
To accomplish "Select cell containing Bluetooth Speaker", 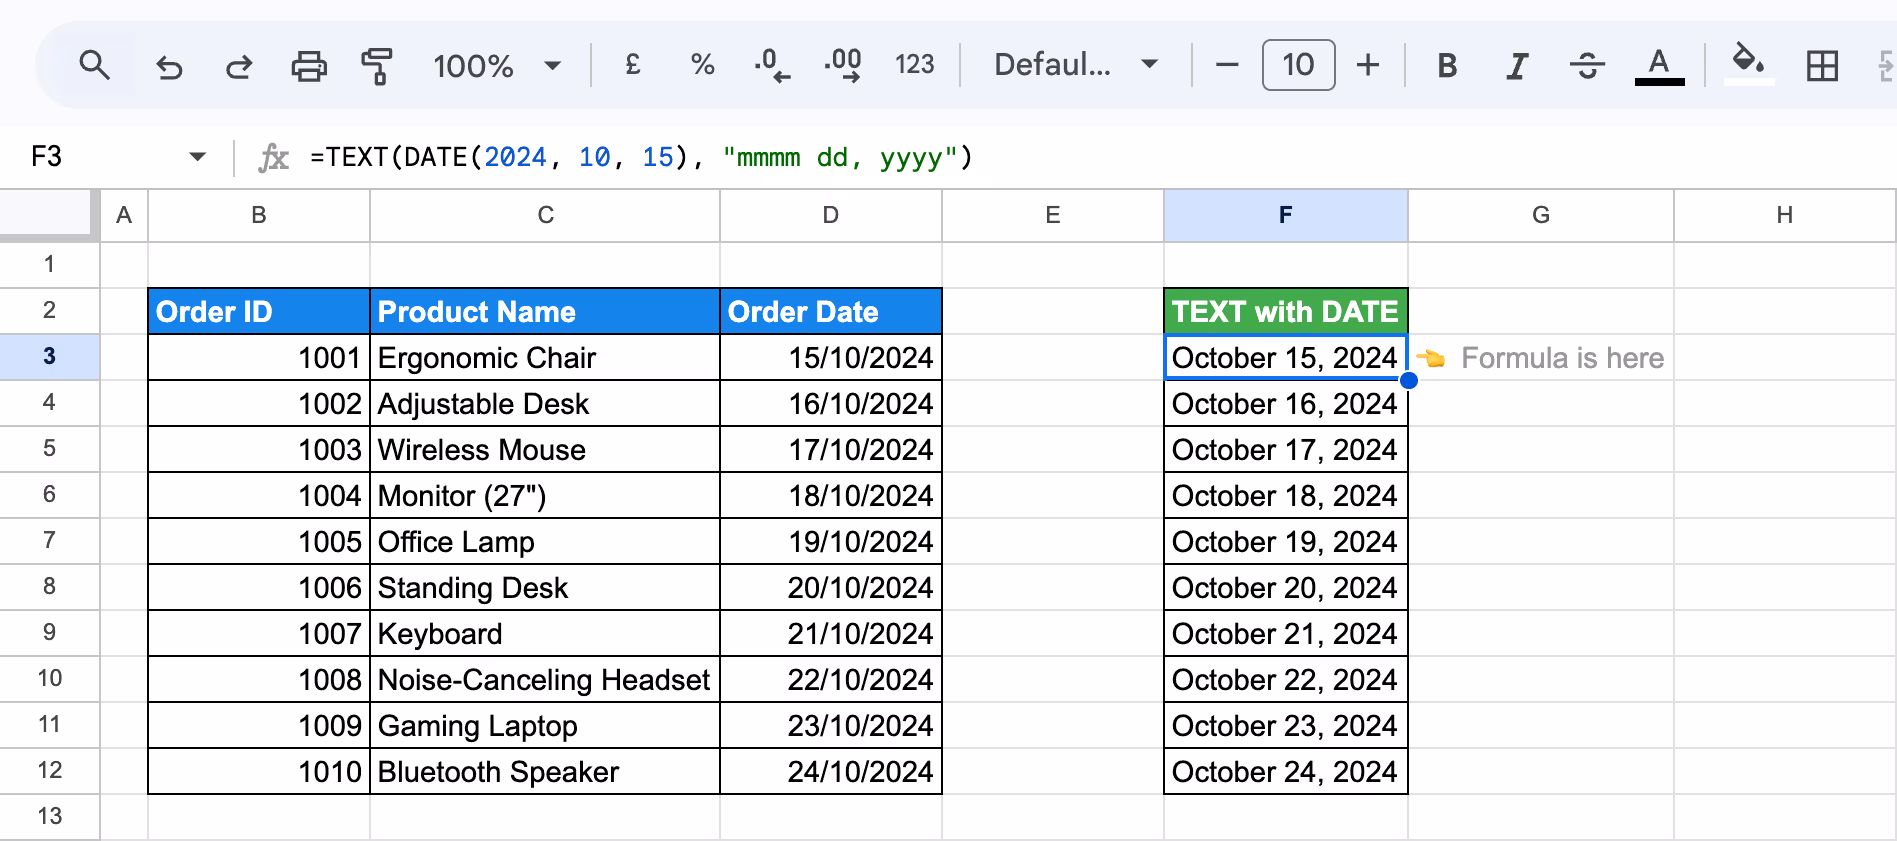I will click(545, 771).
